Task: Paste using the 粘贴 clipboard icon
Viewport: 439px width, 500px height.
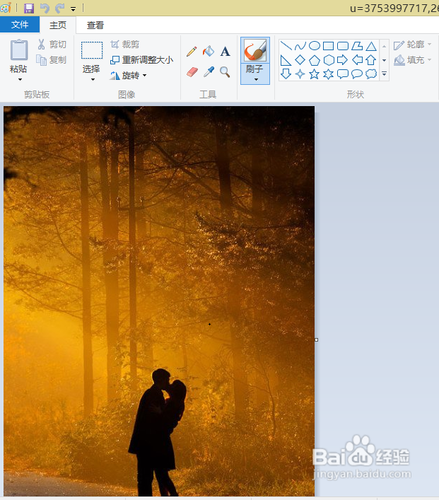Action: pyautogui.click(x=19, y=50)
